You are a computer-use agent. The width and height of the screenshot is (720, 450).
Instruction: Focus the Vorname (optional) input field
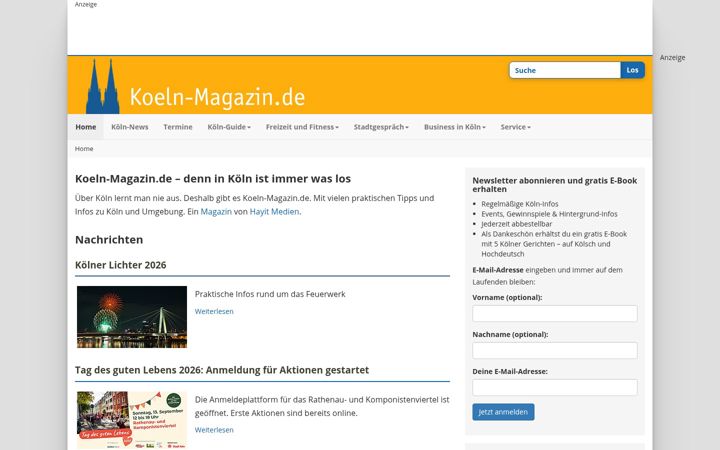point(555,314)
